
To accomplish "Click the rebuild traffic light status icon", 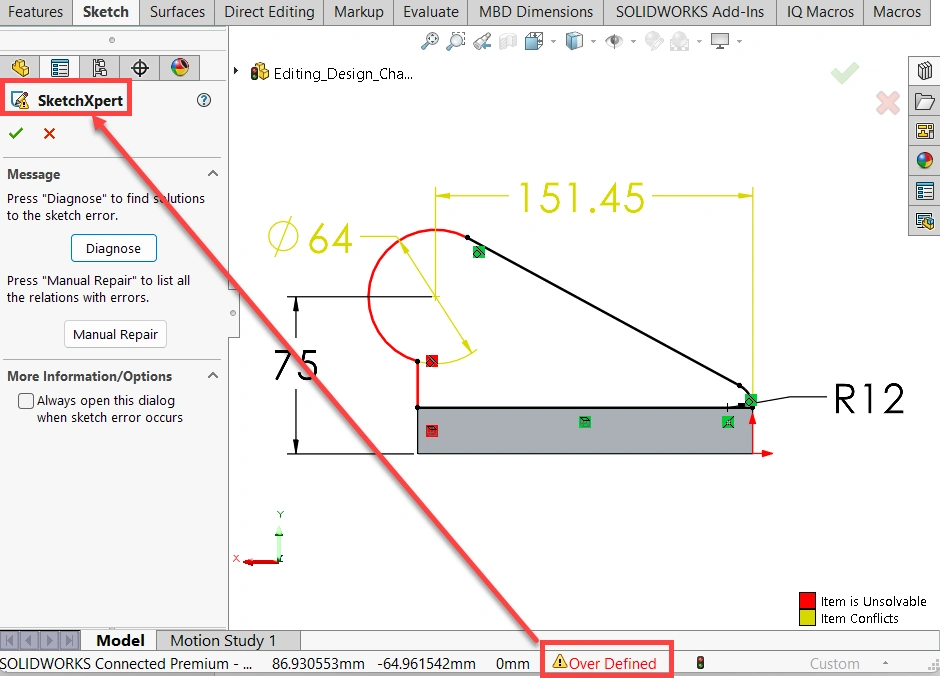I will point(700,662).
